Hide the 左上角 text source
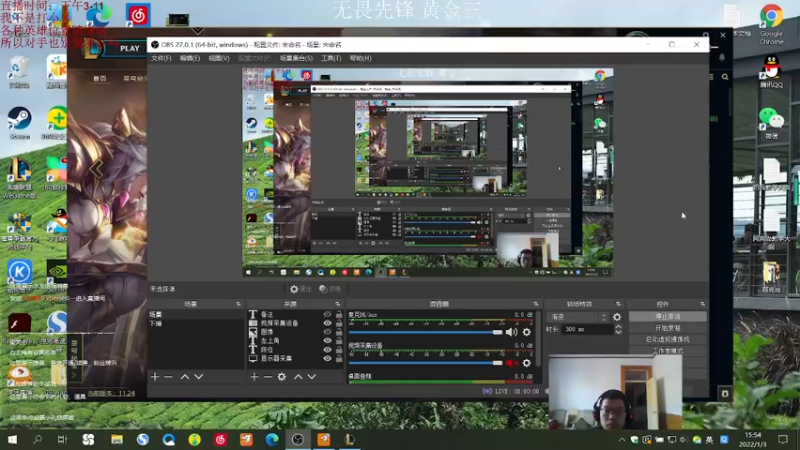The image size is (800, 450). tap(327, 340)
